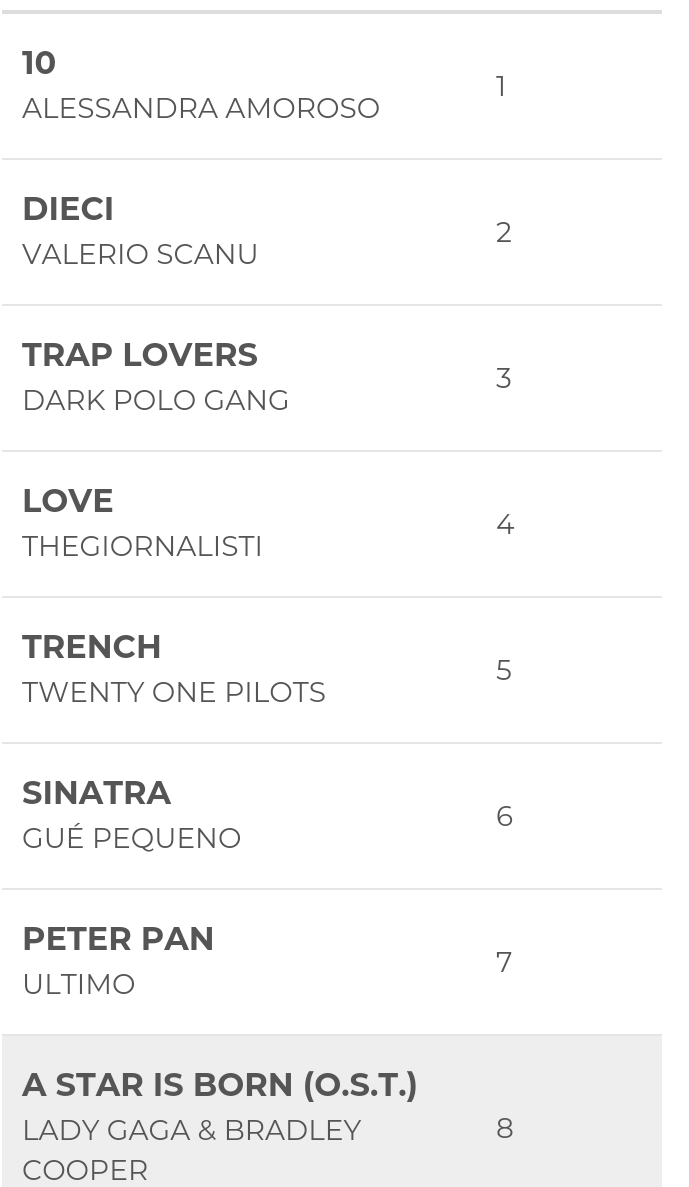Open the TRENCH album entry
689x1187 pixels.
click(x=92, y=647)
